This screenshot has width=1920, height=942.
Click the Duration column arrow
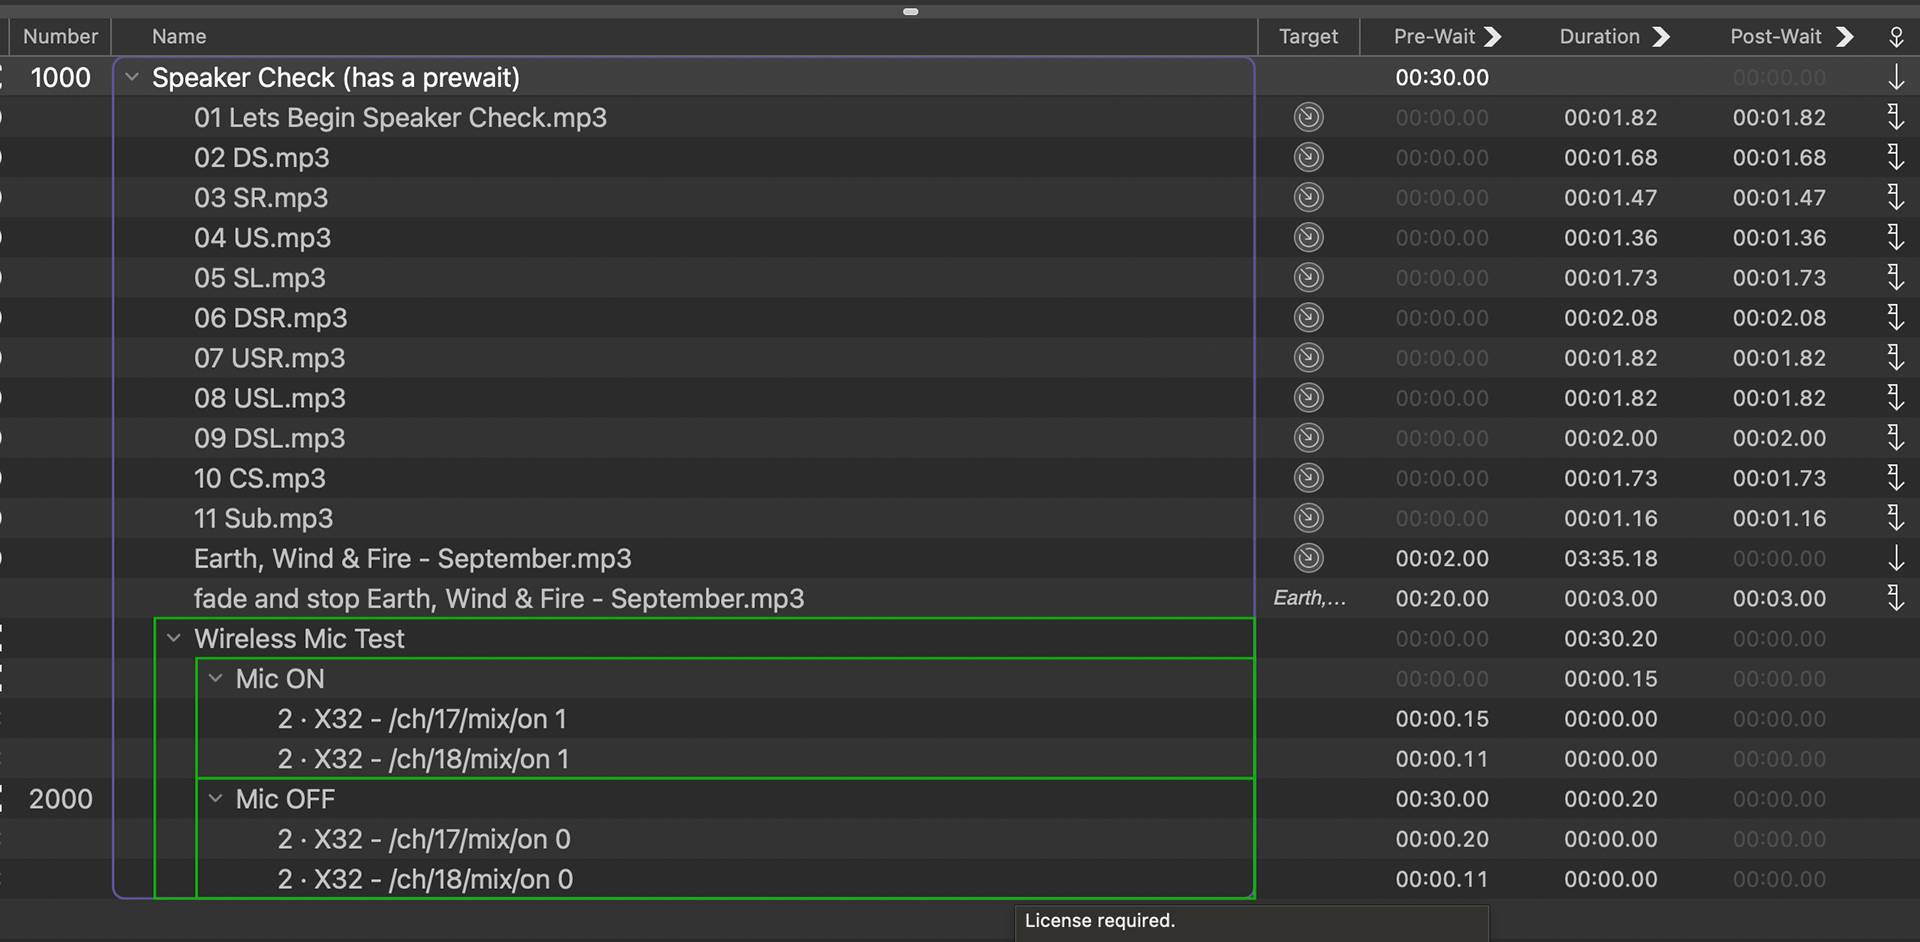(x=1661, y=37)
